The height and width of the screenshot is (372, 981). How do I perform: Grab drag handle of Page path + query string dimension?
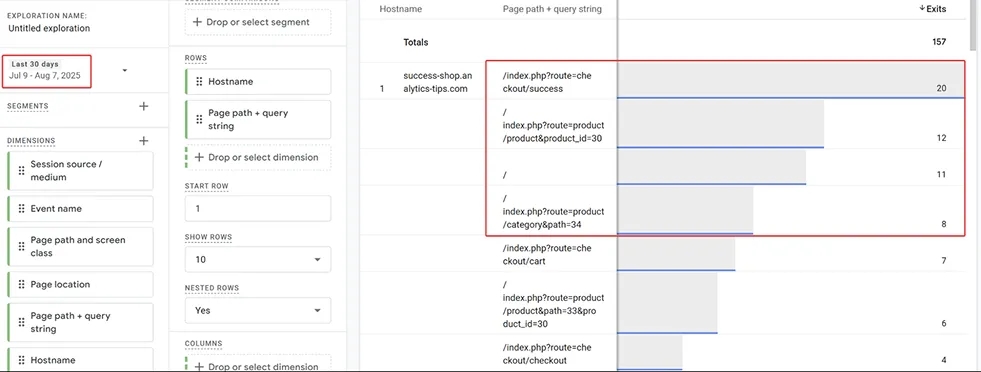(x=21, y=322)
